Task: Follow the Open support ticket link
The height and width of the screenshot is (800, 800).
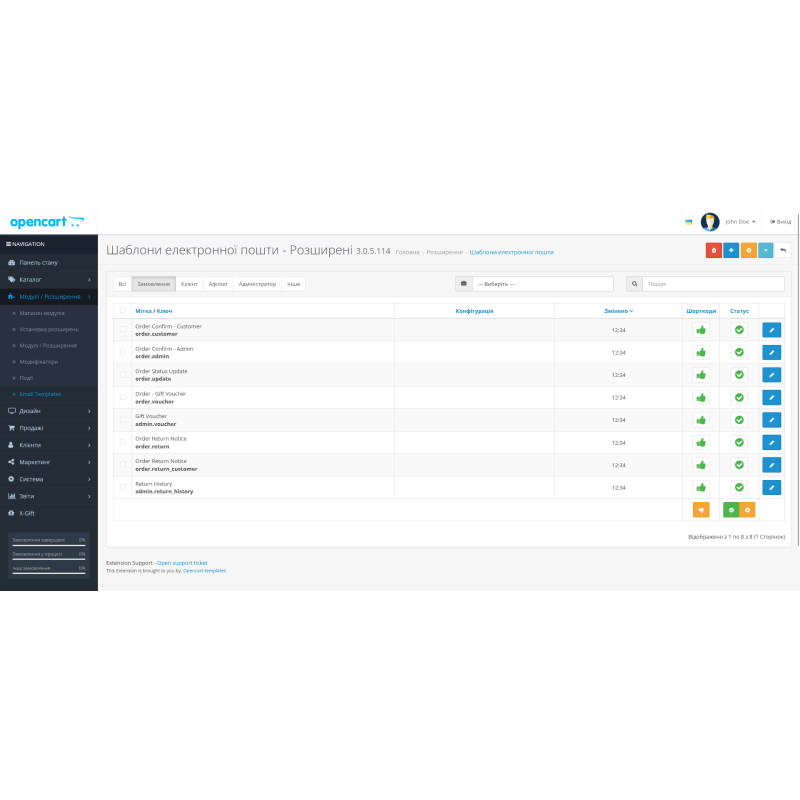Action: (x=182, y=562)
